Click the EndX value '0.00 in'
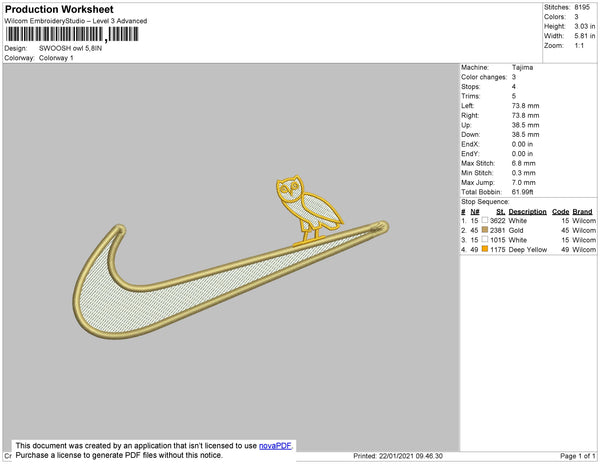 522,144
